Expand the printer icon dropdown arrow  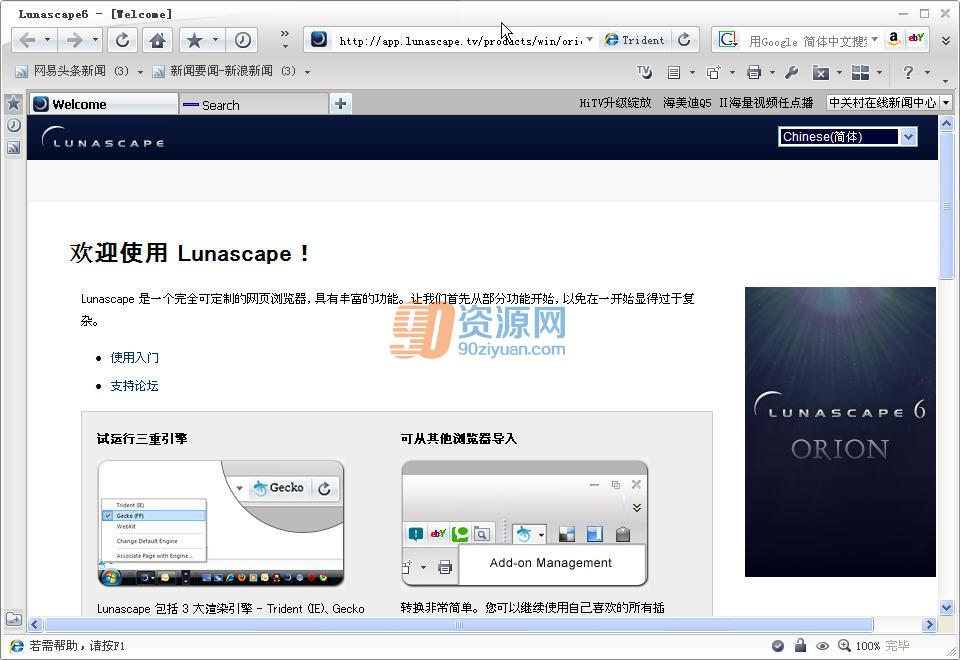point(772,72)
